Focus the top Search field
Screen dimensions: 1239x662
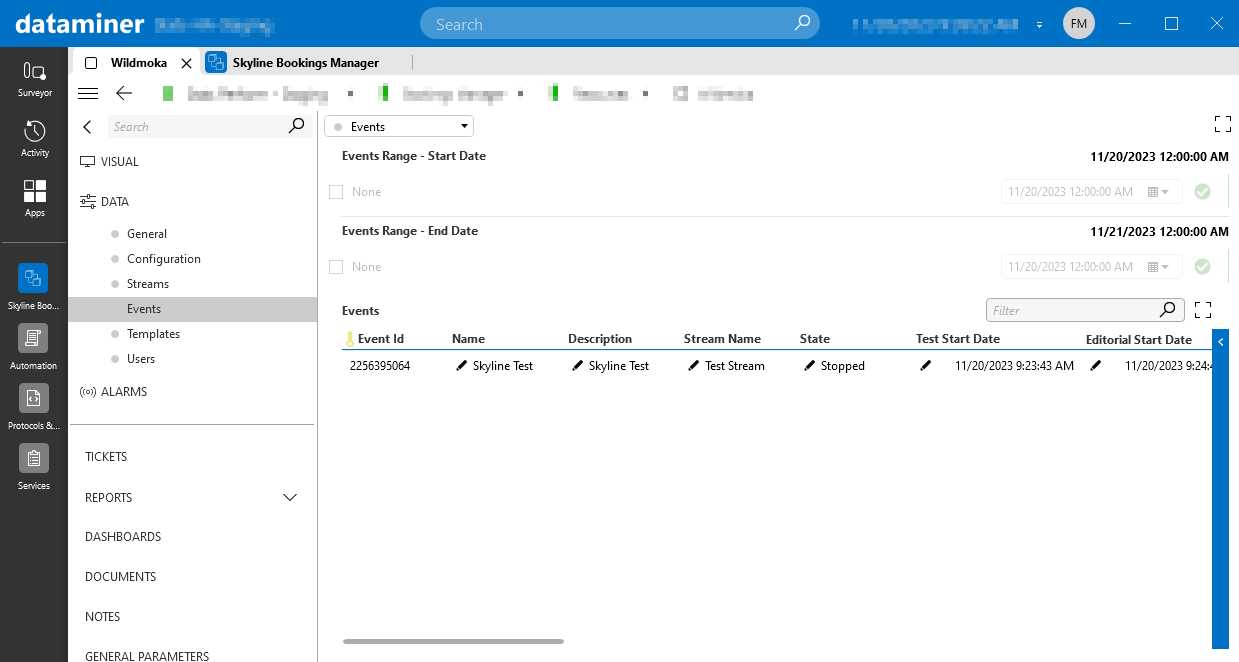tap(620, 24)
